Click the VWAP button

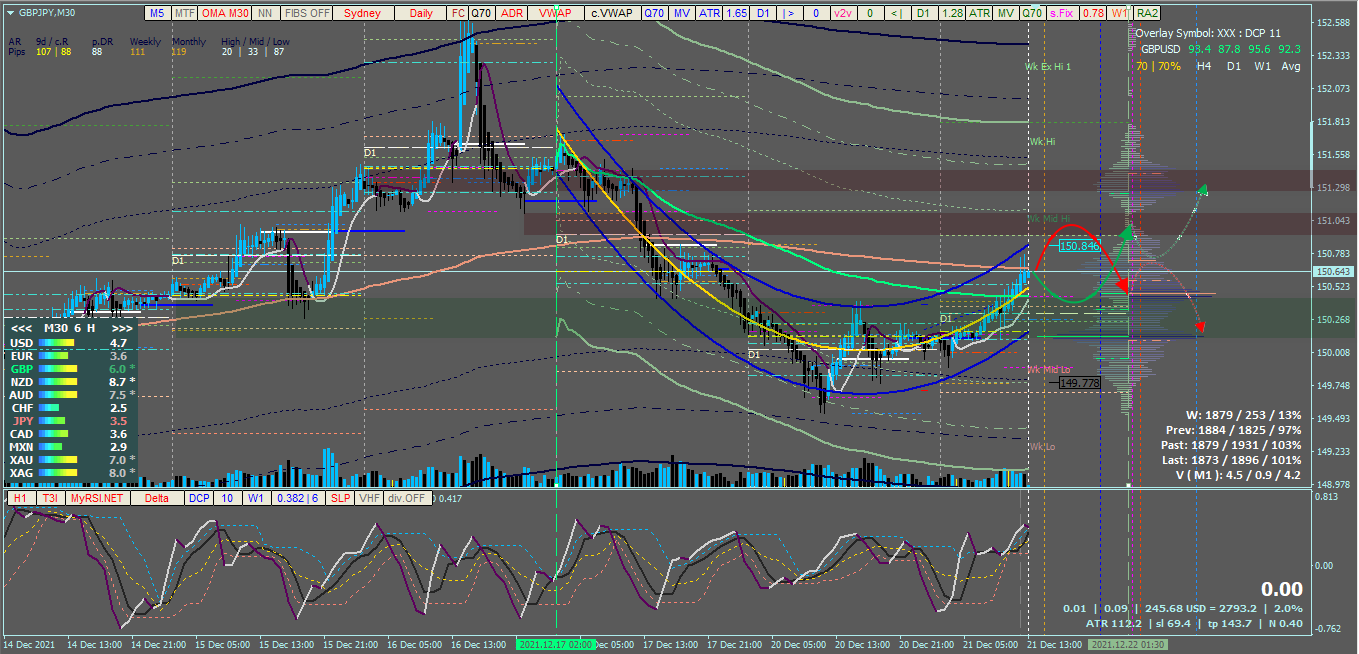[555, 13]
